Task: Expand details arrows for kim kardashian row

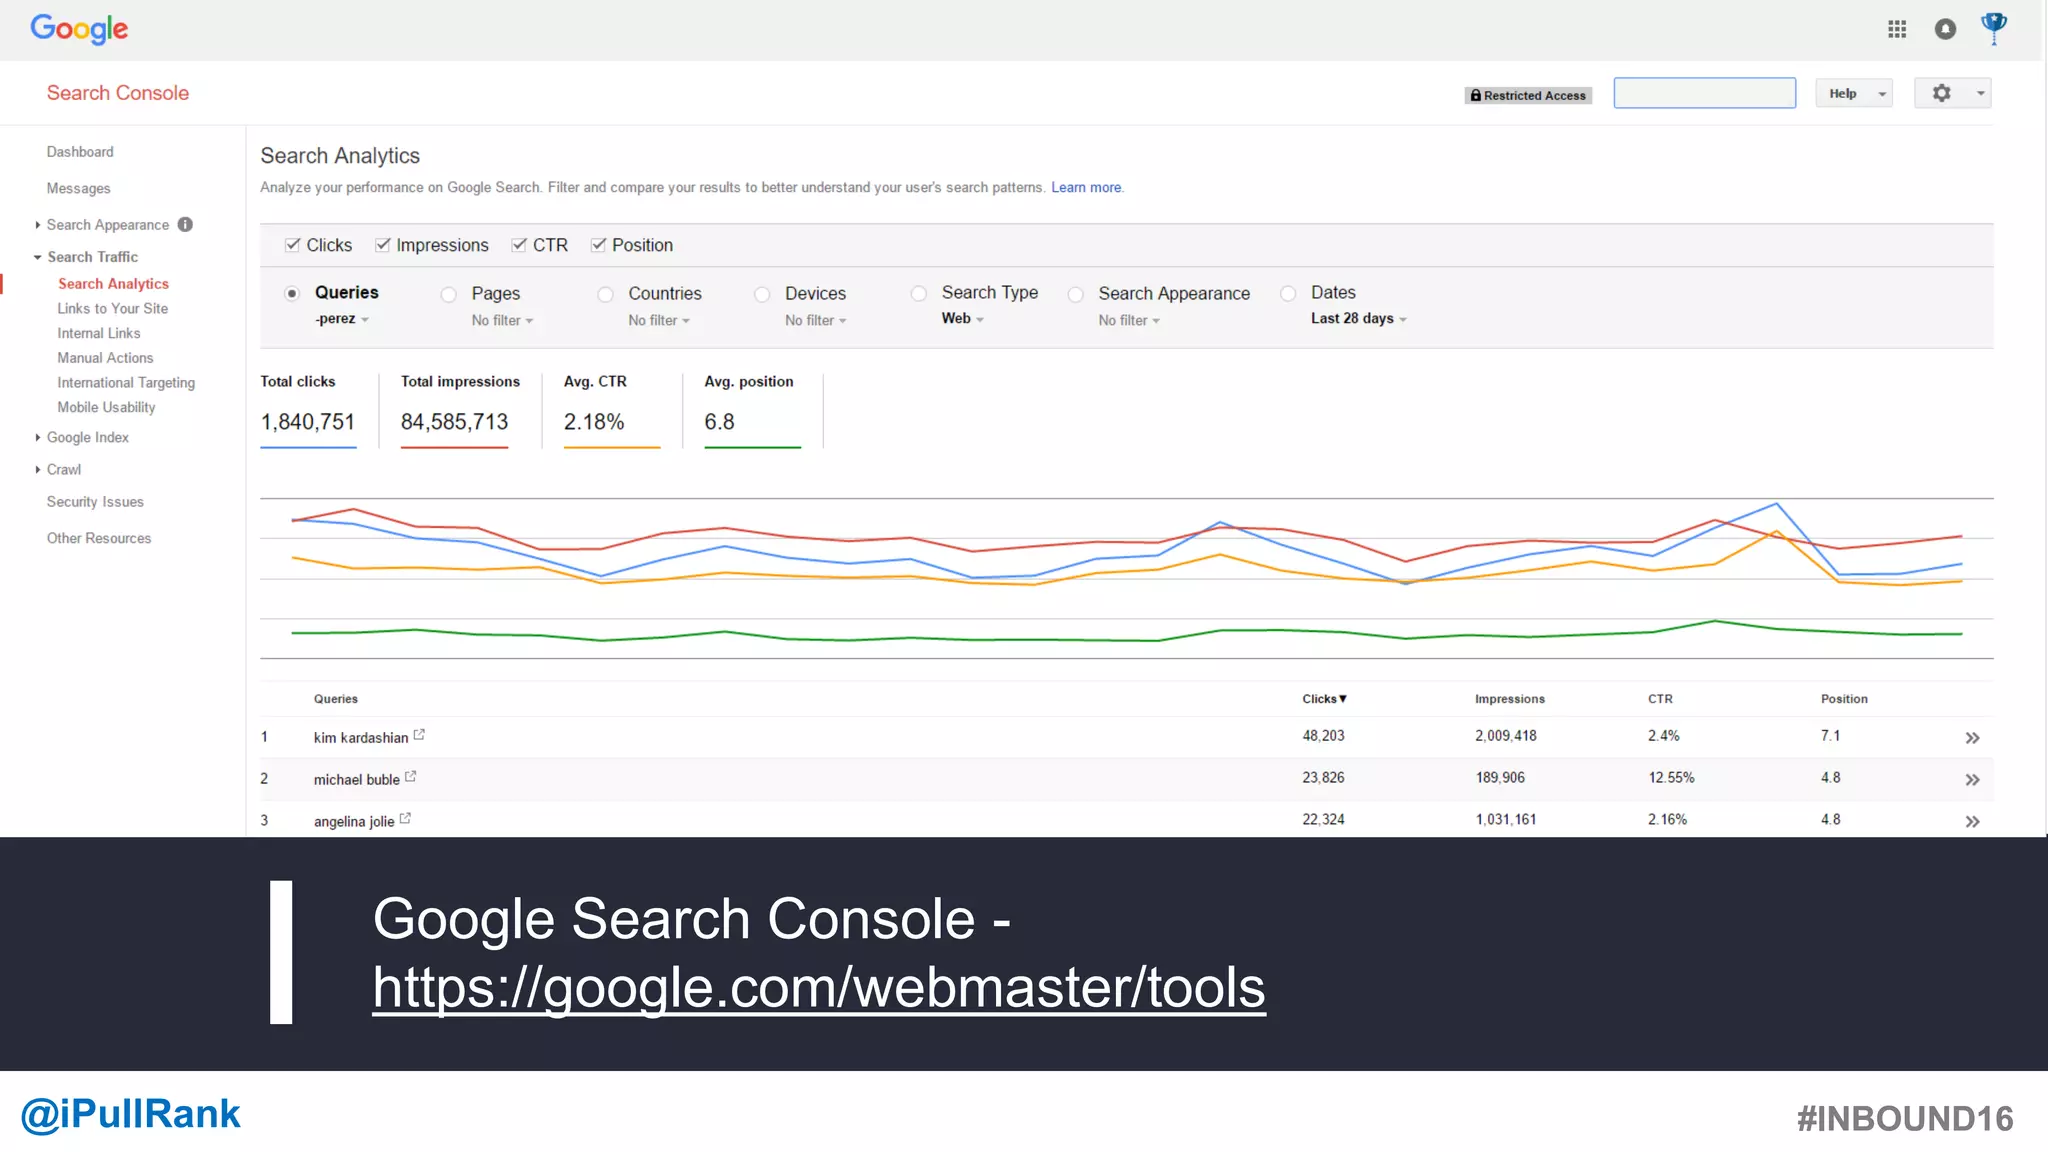Action: point(1972,738)
